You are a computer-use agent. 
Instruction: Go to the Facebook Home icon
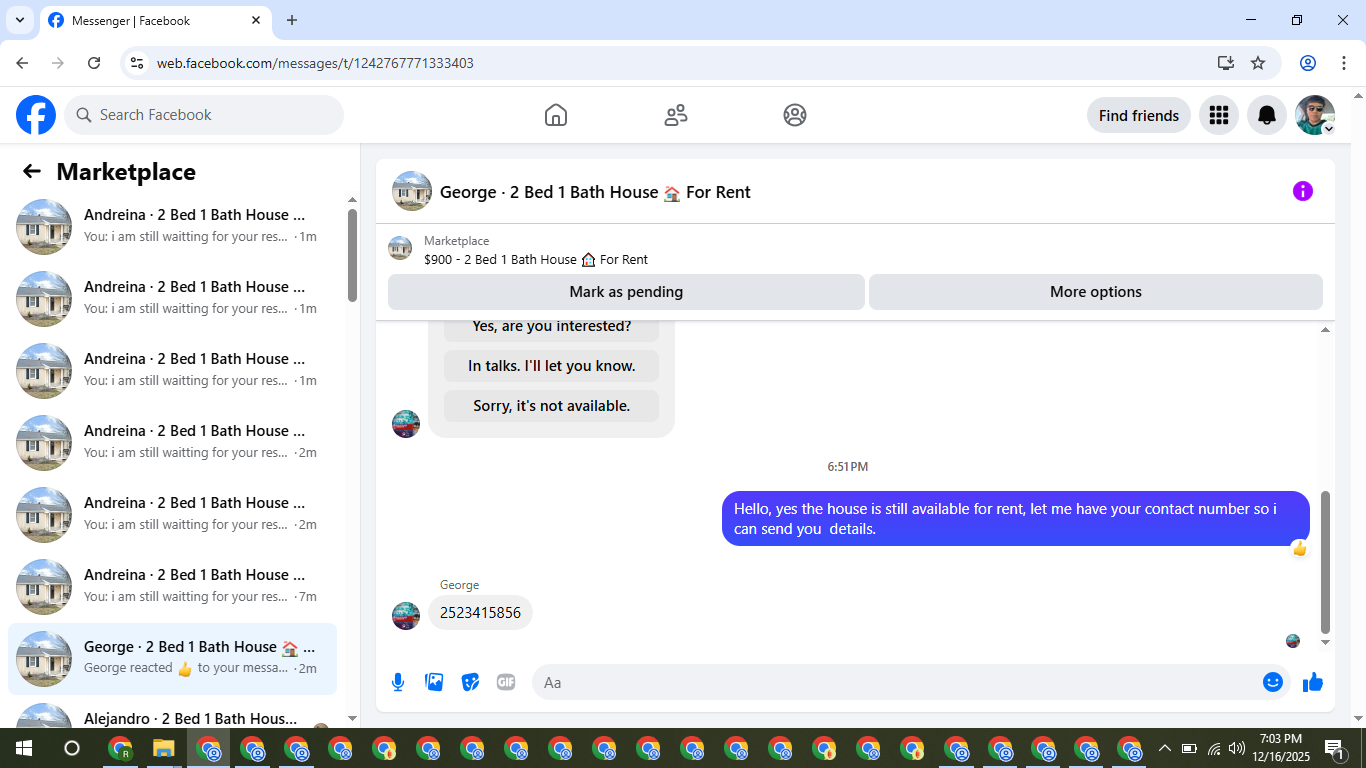pyautogui.click(x=556, y=115)
